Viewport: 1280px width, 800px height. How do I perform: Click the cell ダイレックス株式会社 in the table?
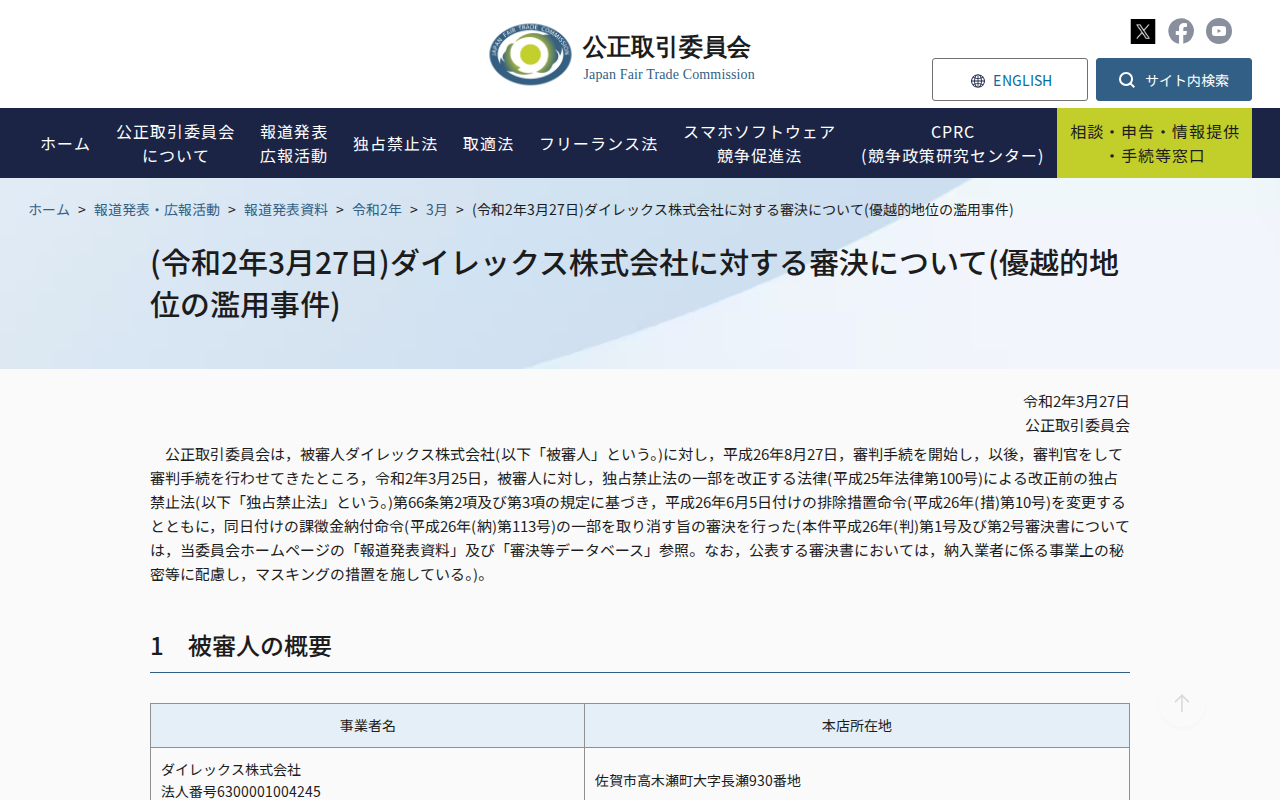[231, 770]
